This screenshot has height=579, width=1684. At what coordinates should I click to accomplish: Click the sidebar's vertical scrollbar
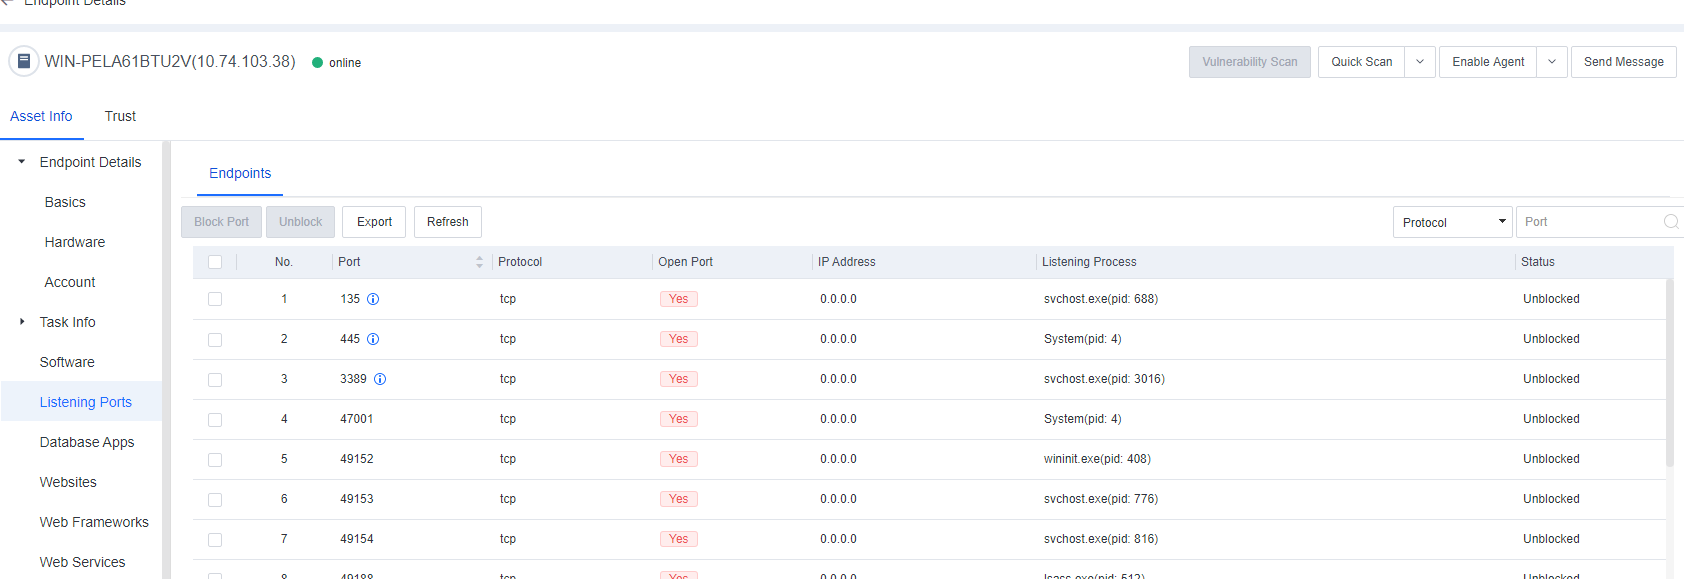coord(166,360)
